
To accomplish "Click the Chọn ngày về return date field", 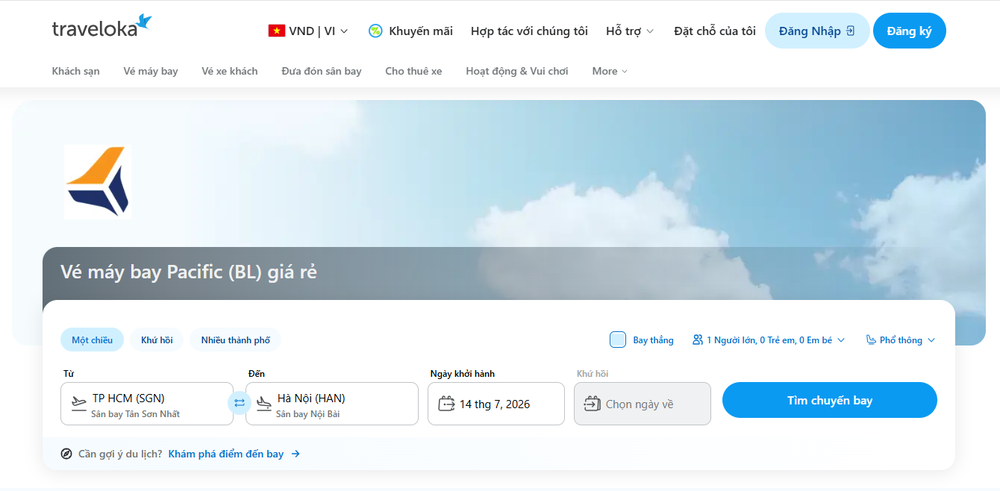I will click(642, 404).
